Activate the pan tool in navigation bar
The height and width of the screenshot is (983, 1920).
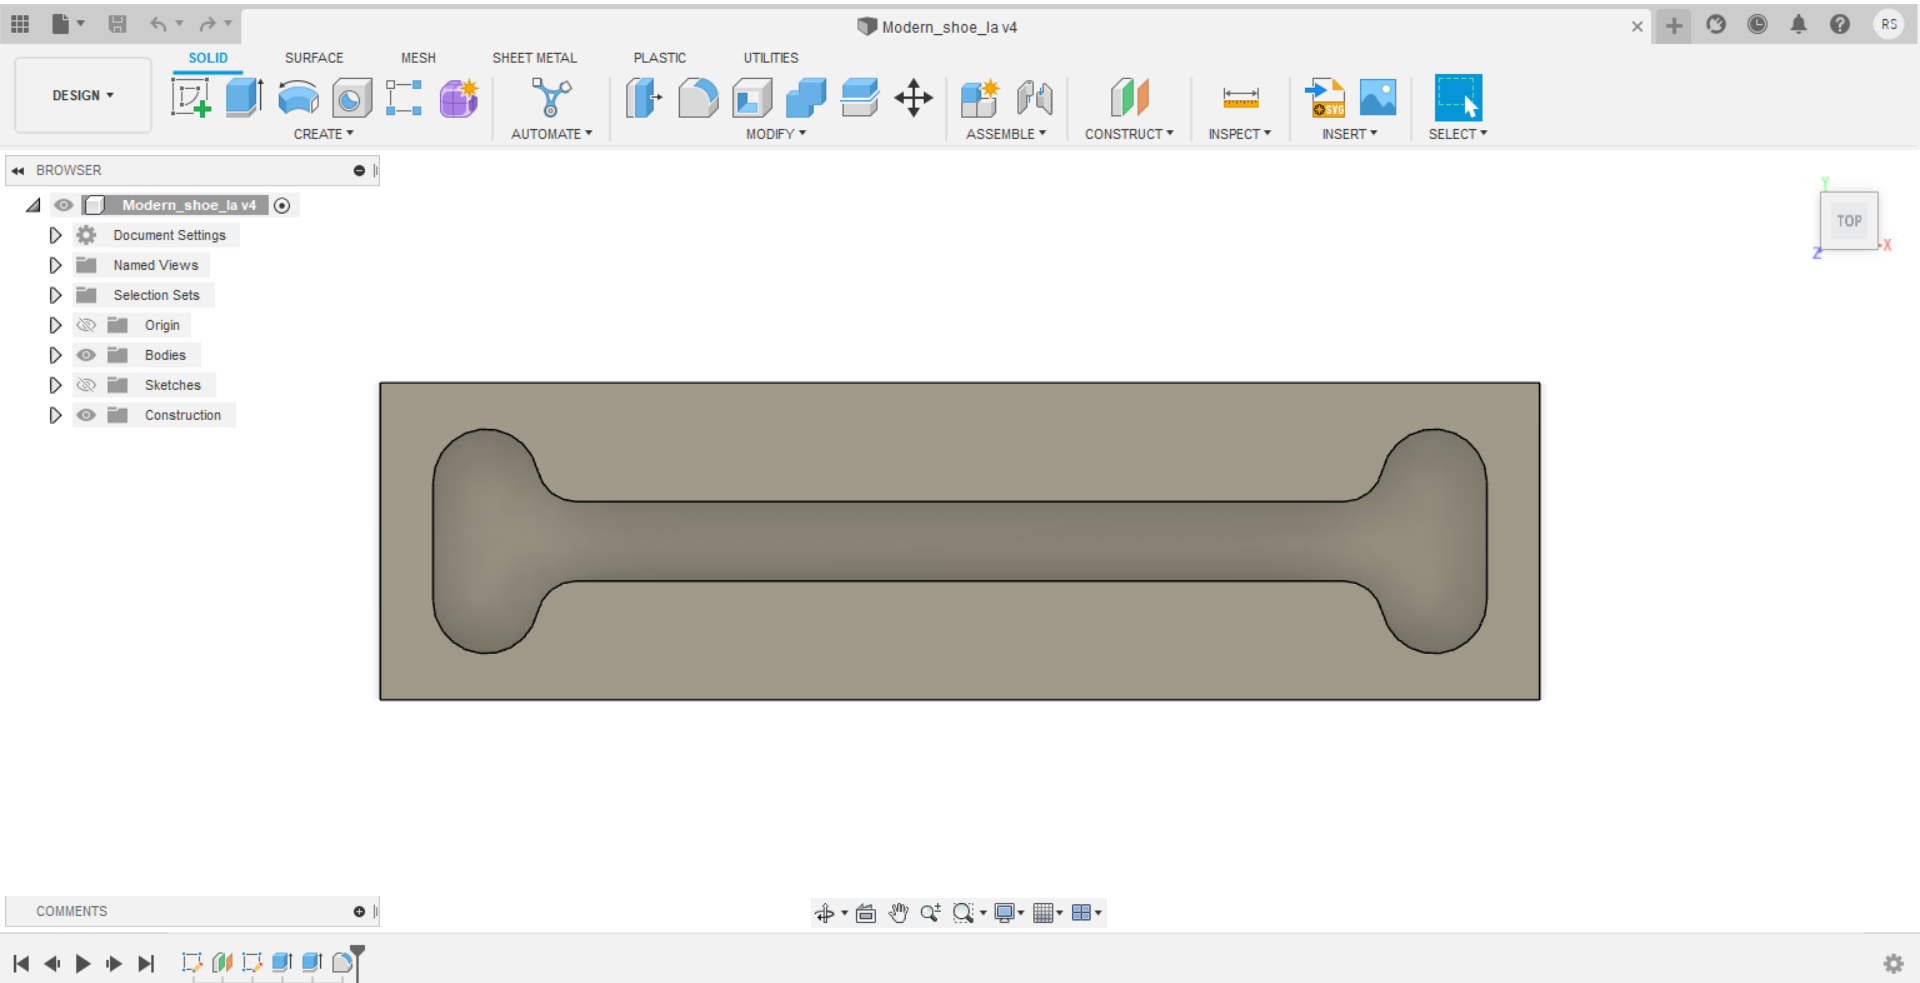point(897,912)
